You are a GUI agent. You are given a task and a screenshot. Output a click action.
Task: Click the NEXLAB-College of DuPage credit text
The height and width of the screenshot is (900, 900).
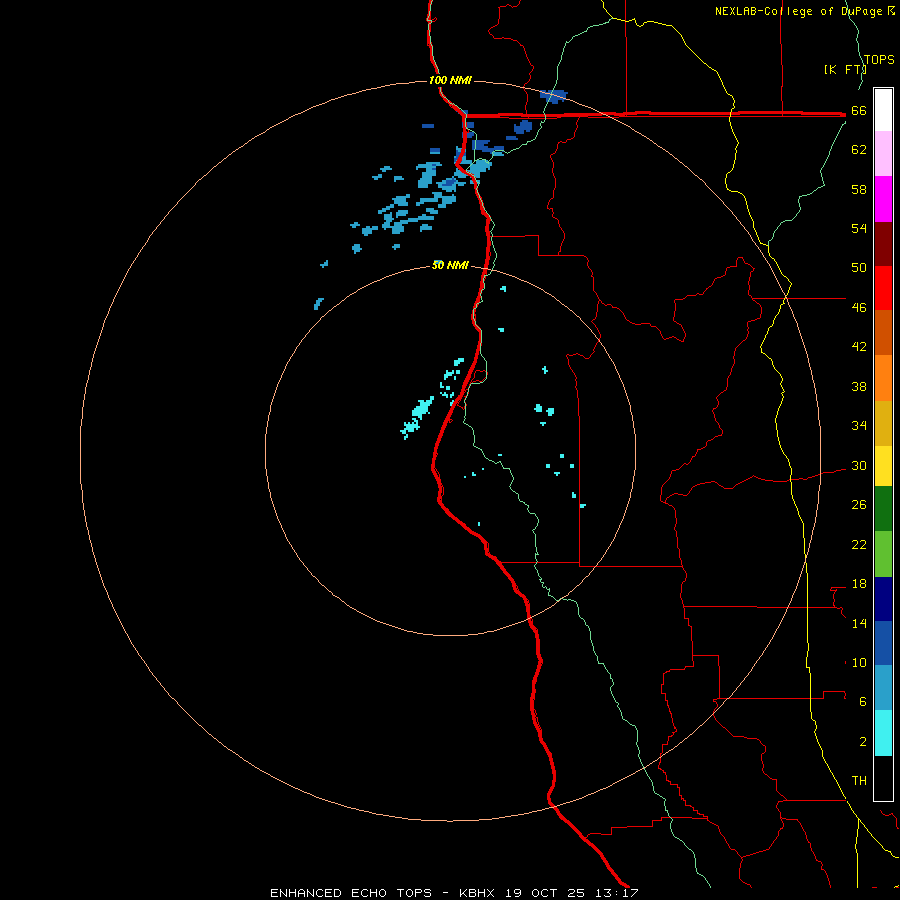coord(805,11)
